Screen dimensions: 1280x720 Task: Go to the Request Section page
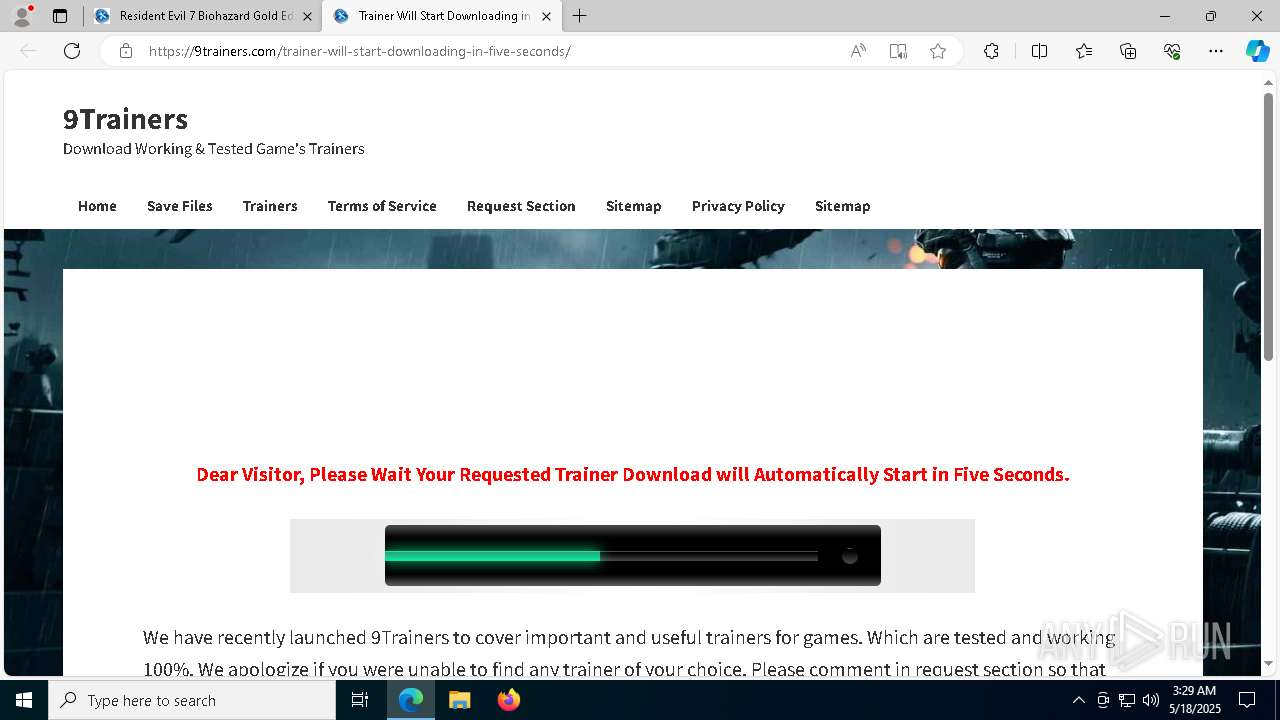[x=521, y=206]
